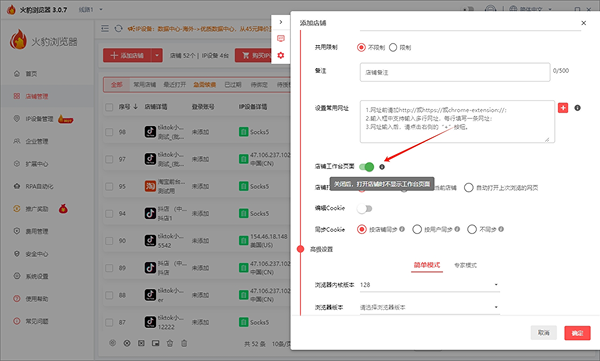This screenshot has height=361, width=600.
Task: Switch to the 最近打开 filter tab
Action: point(174,85)
